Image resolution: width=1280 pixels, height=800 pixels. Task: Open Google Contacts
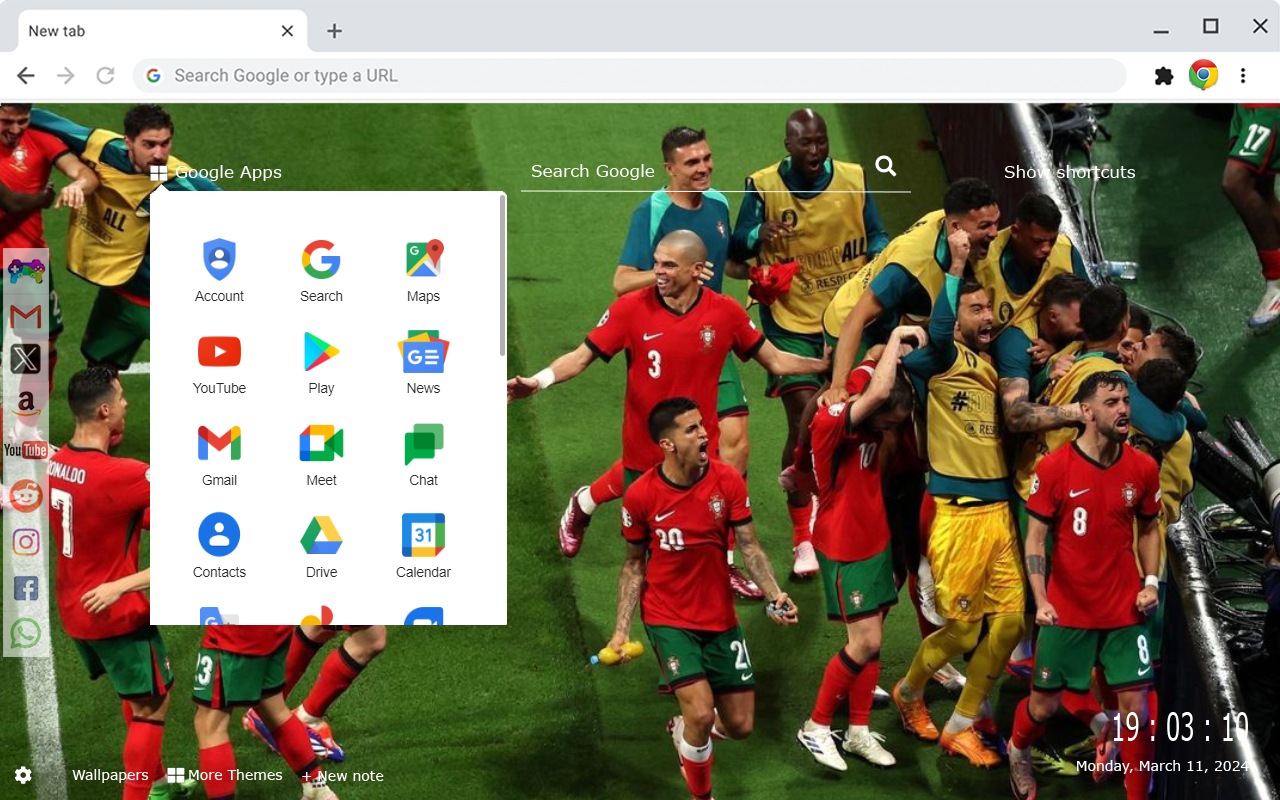[219, 547]
